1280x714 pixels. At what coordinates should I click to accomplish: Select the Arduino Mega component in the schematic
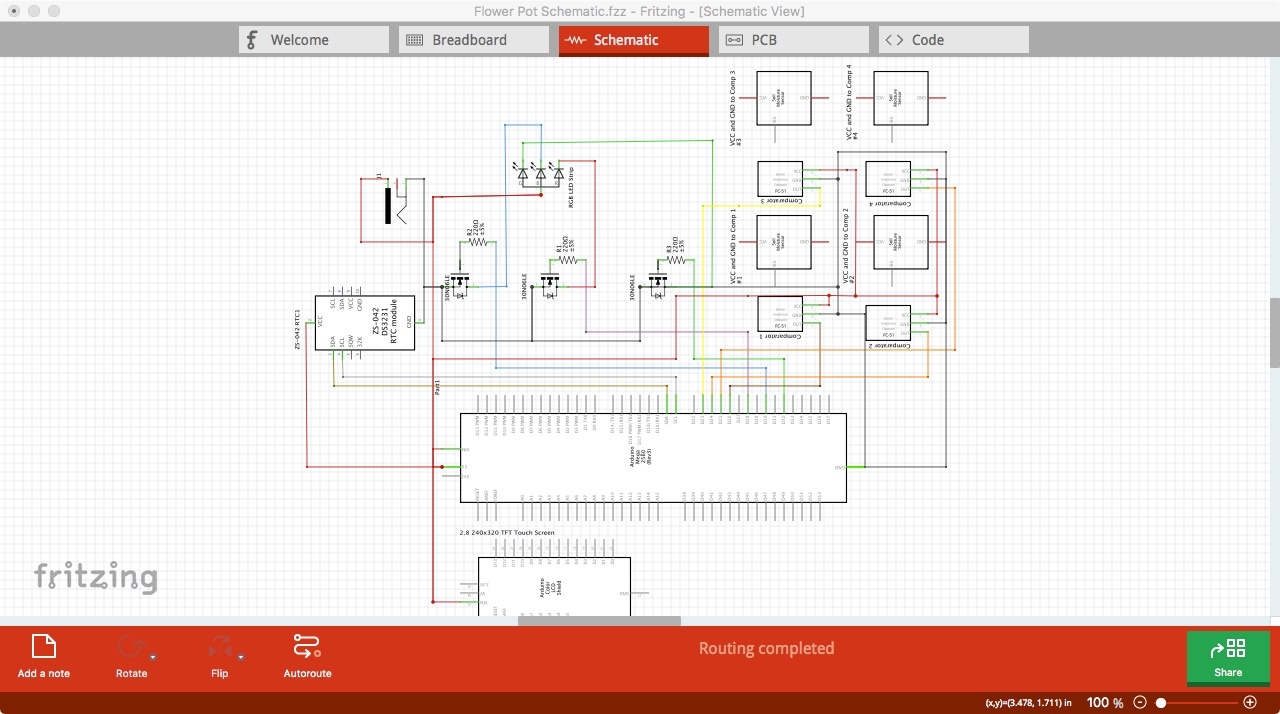pyautogui.click(x=650, y=455)
